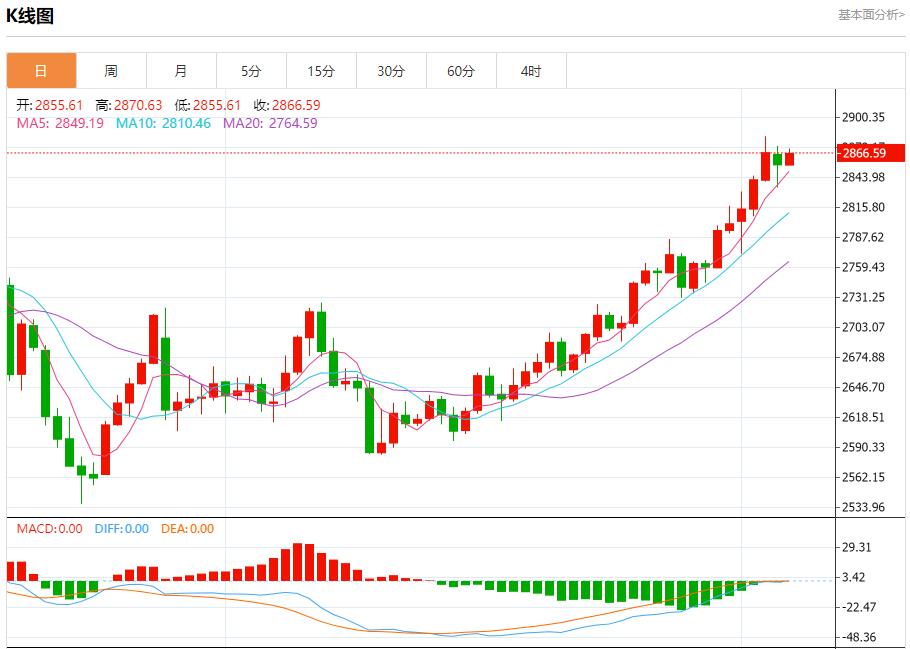Viewport: 910px width, 649px height.
Task: Click the DIFF value label
Action: tap(122, 529)
